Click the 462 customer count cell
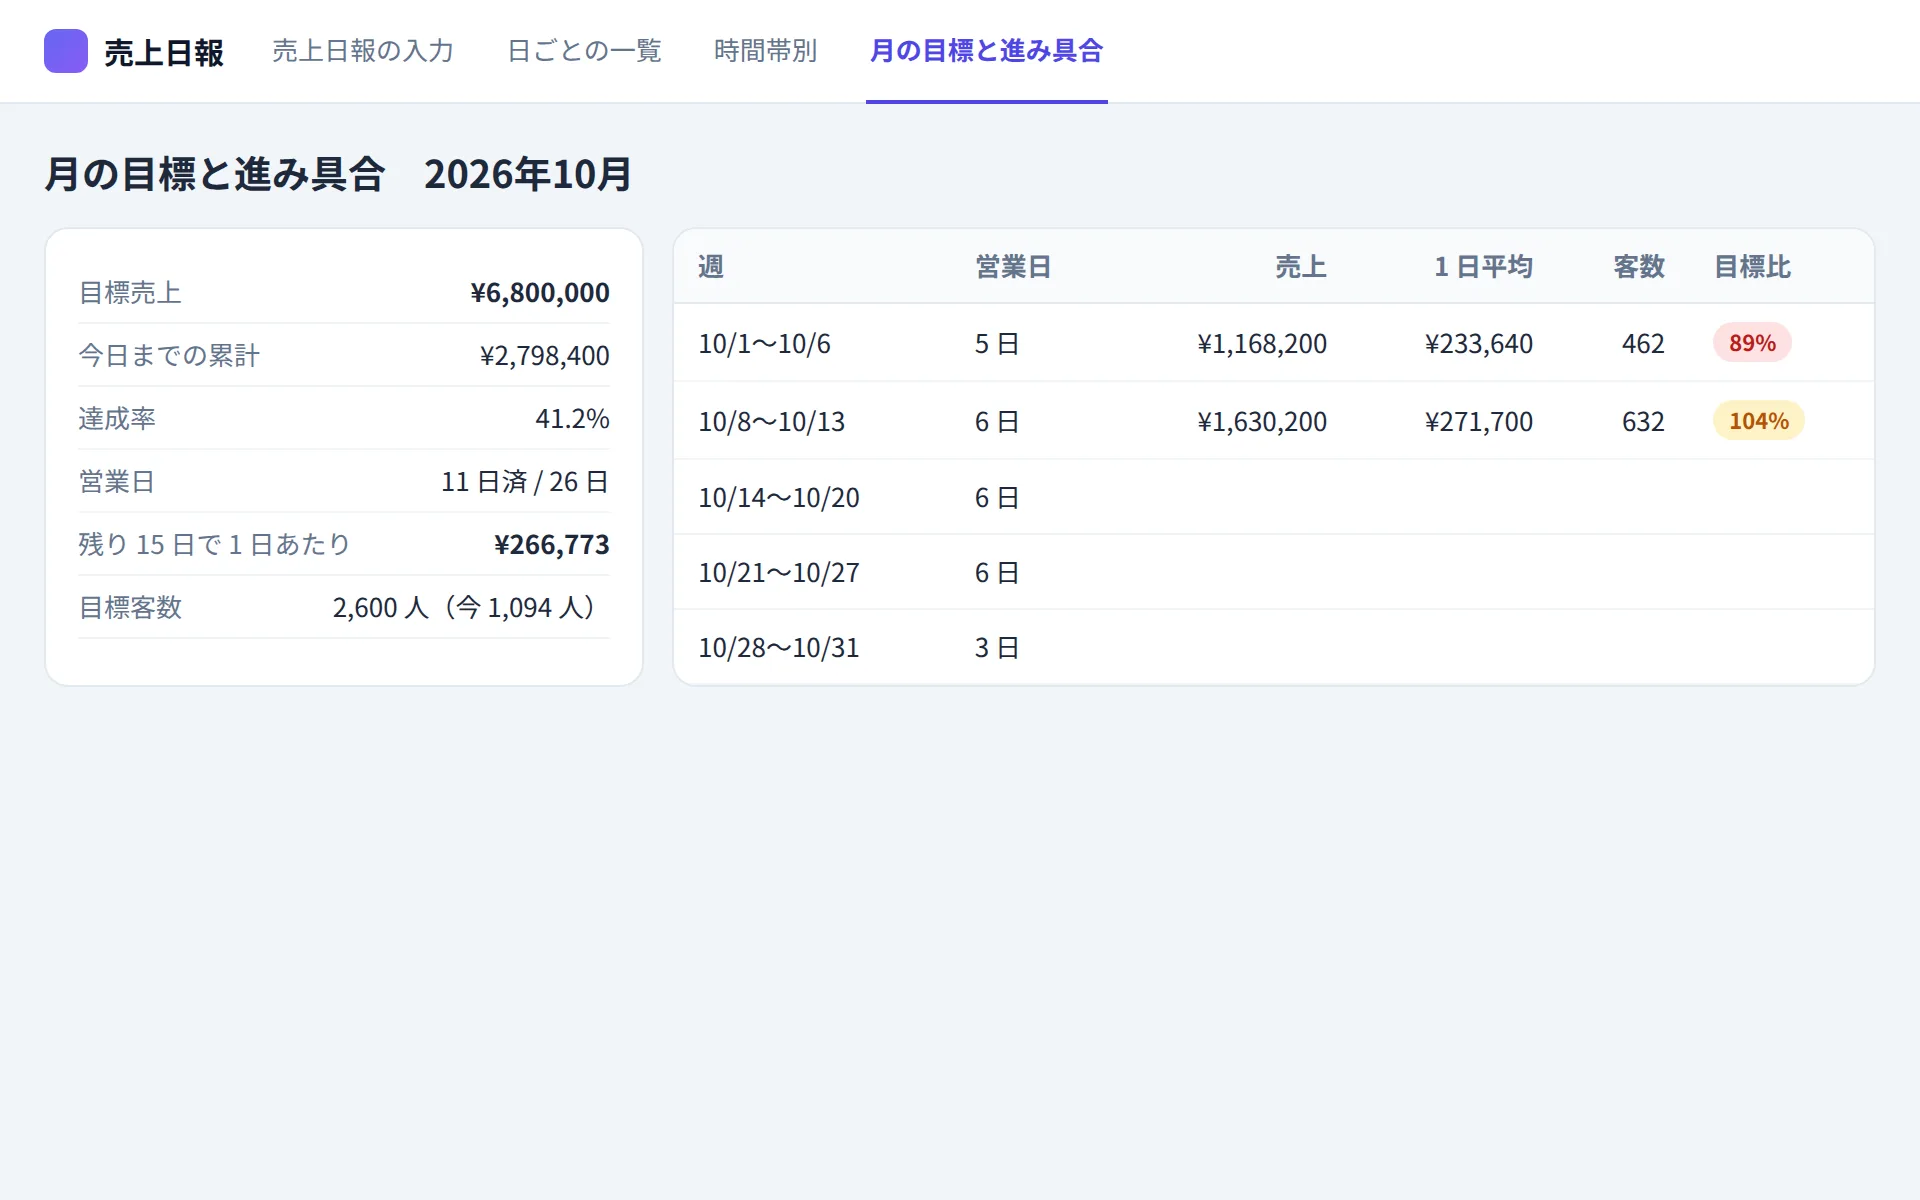This screenshot has height=1200, width=1920. 1643,344
